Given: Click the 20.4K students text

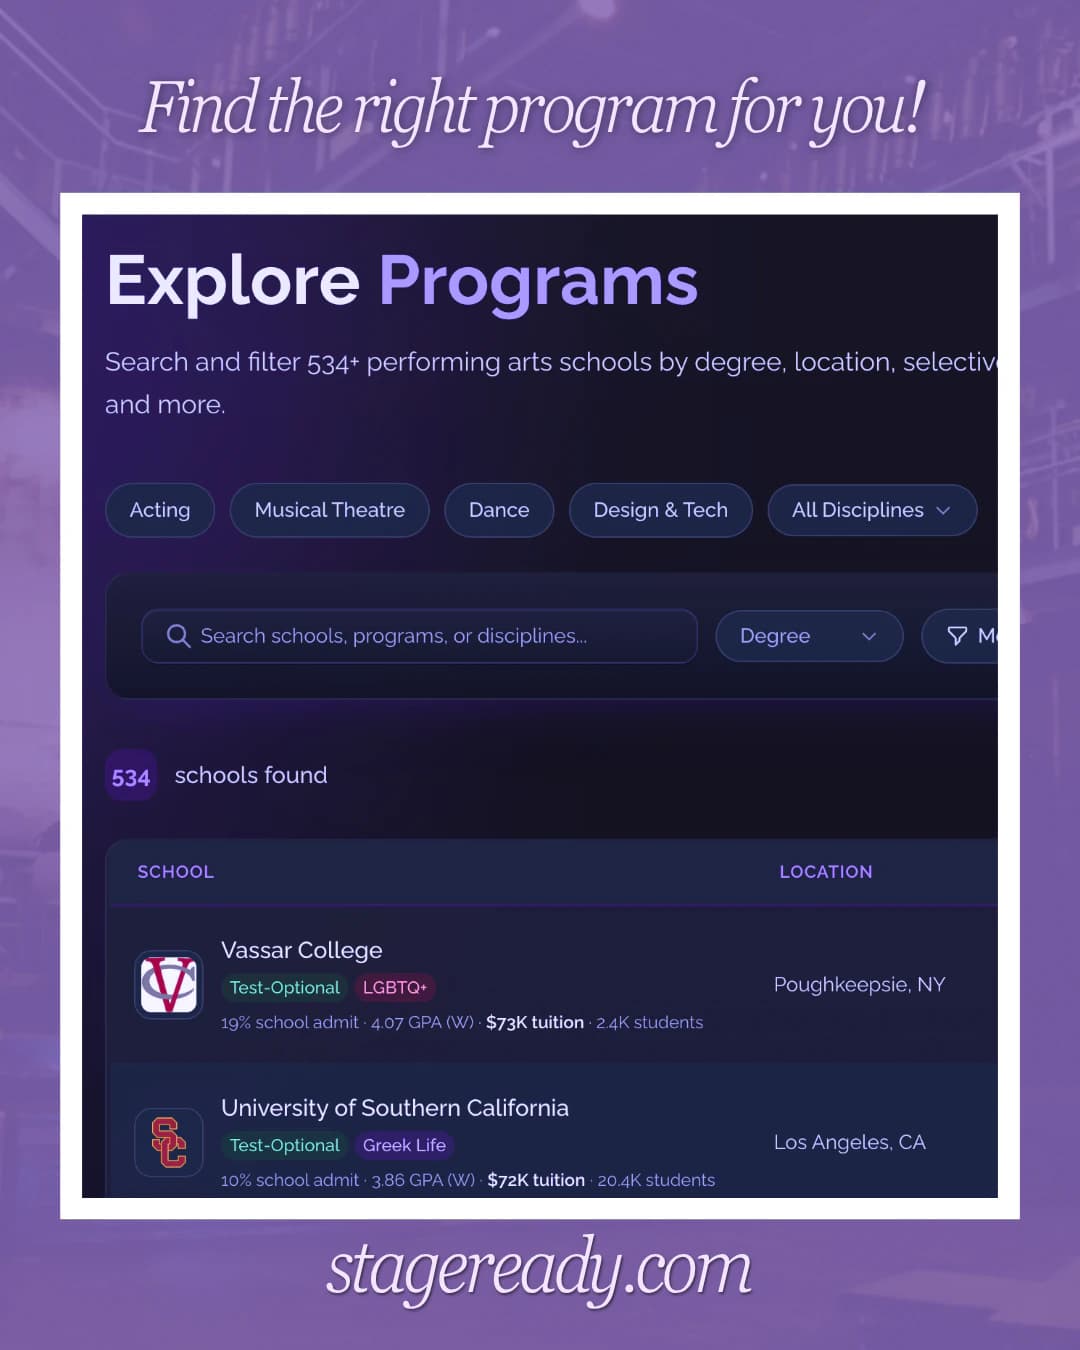Looking at the screenshot, I should tap(656, 1180).
